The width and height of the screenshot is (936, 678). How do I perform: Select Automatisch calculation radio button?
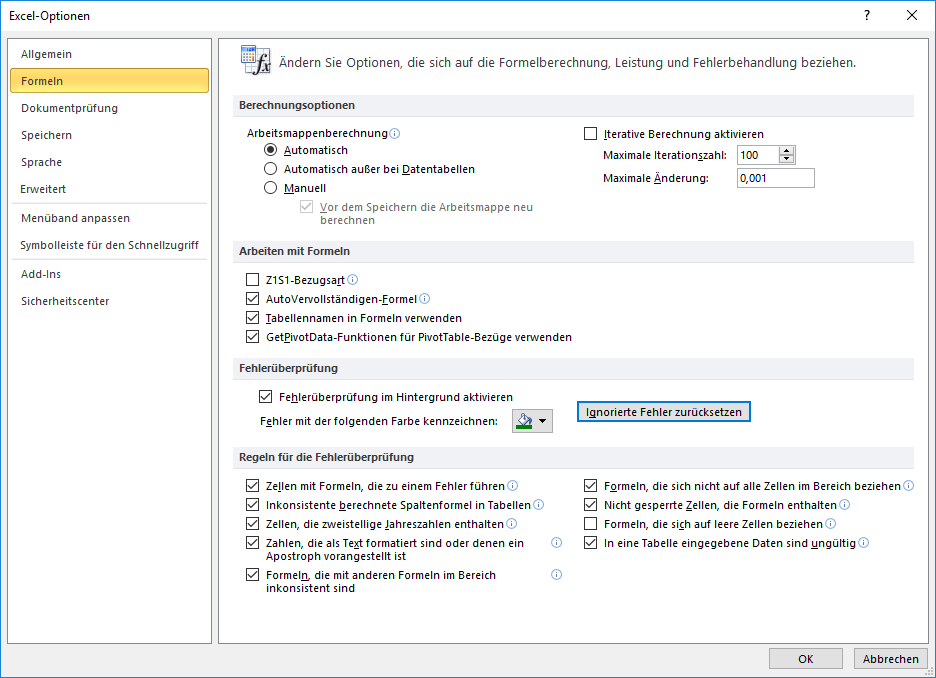click(270, 150)
